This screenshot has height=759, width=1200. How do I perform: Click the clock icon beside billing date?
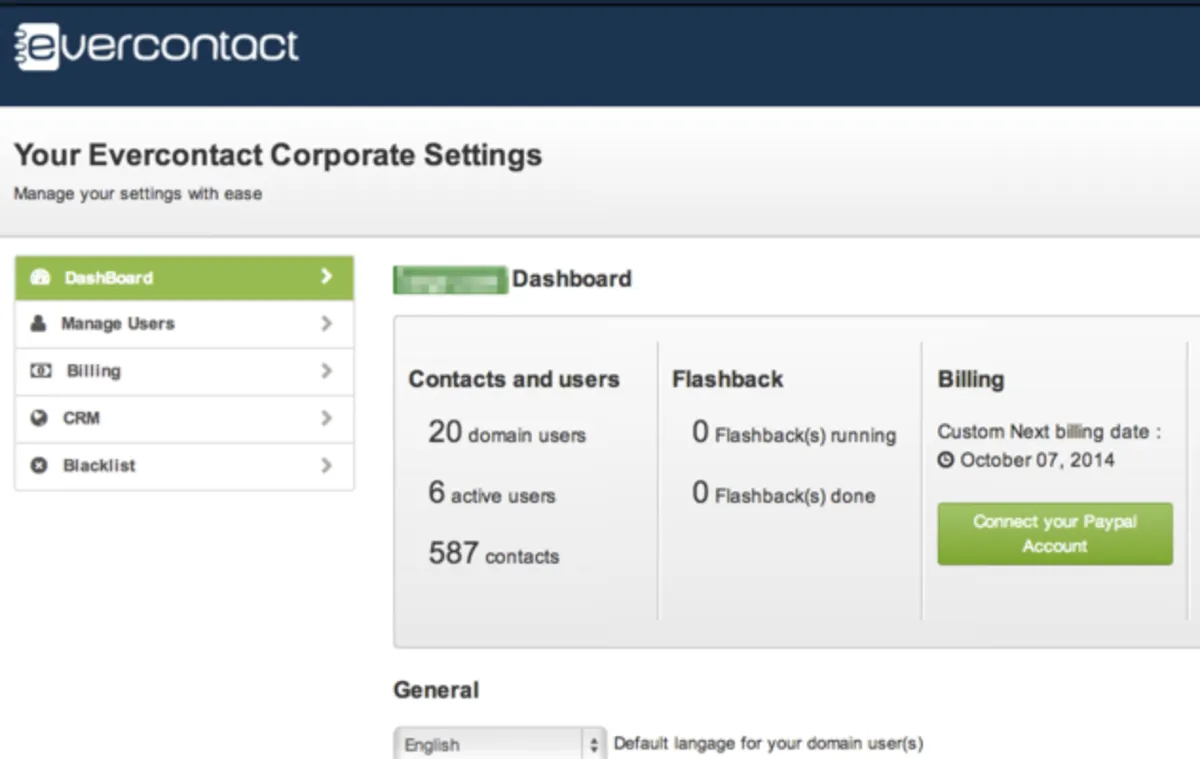(946, 461)
